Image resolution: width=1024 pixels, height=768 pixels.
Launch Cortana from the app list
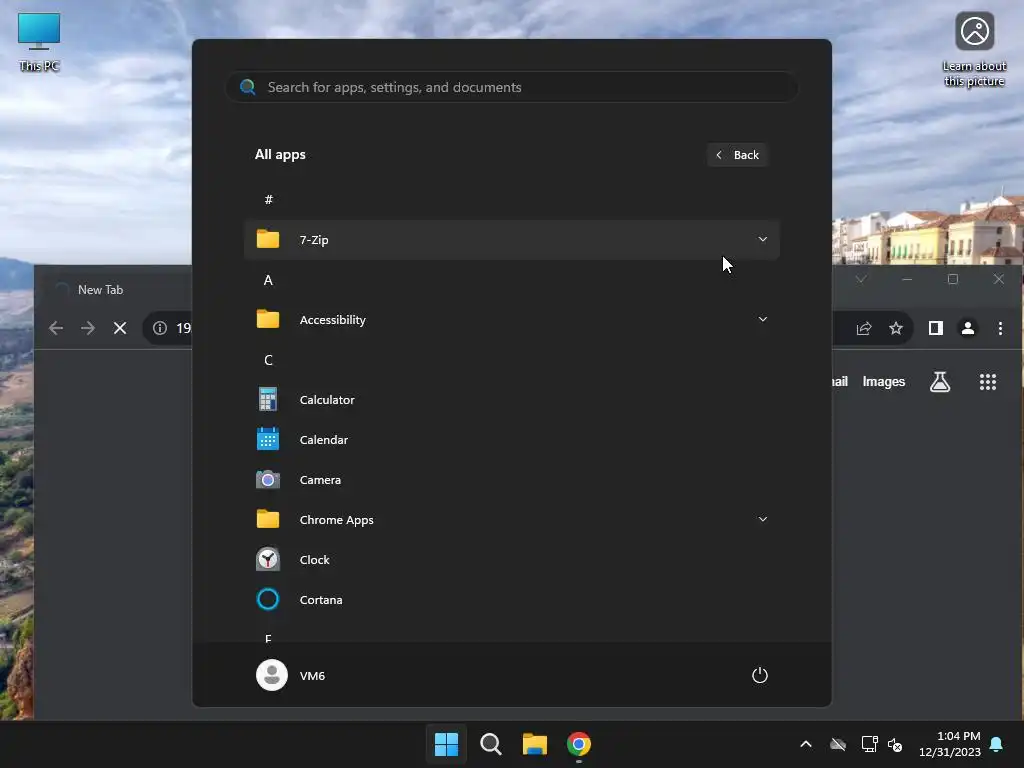511,600
